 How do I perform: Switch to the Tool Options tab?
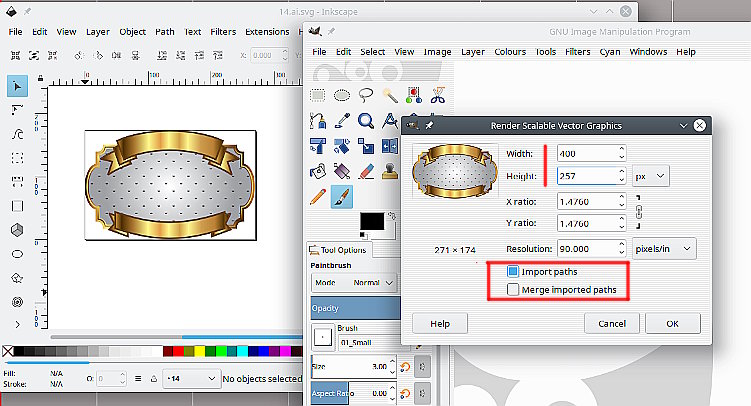339,250
